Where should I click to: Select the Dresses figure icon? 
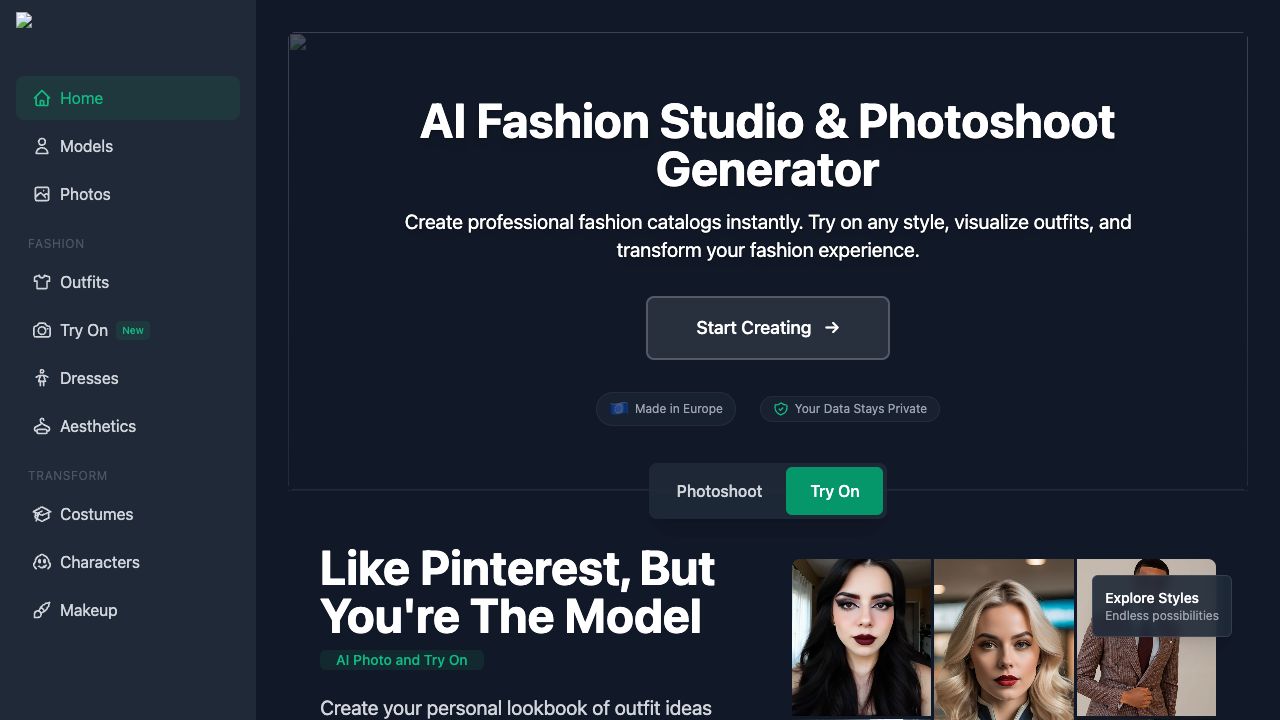[42, 378]
